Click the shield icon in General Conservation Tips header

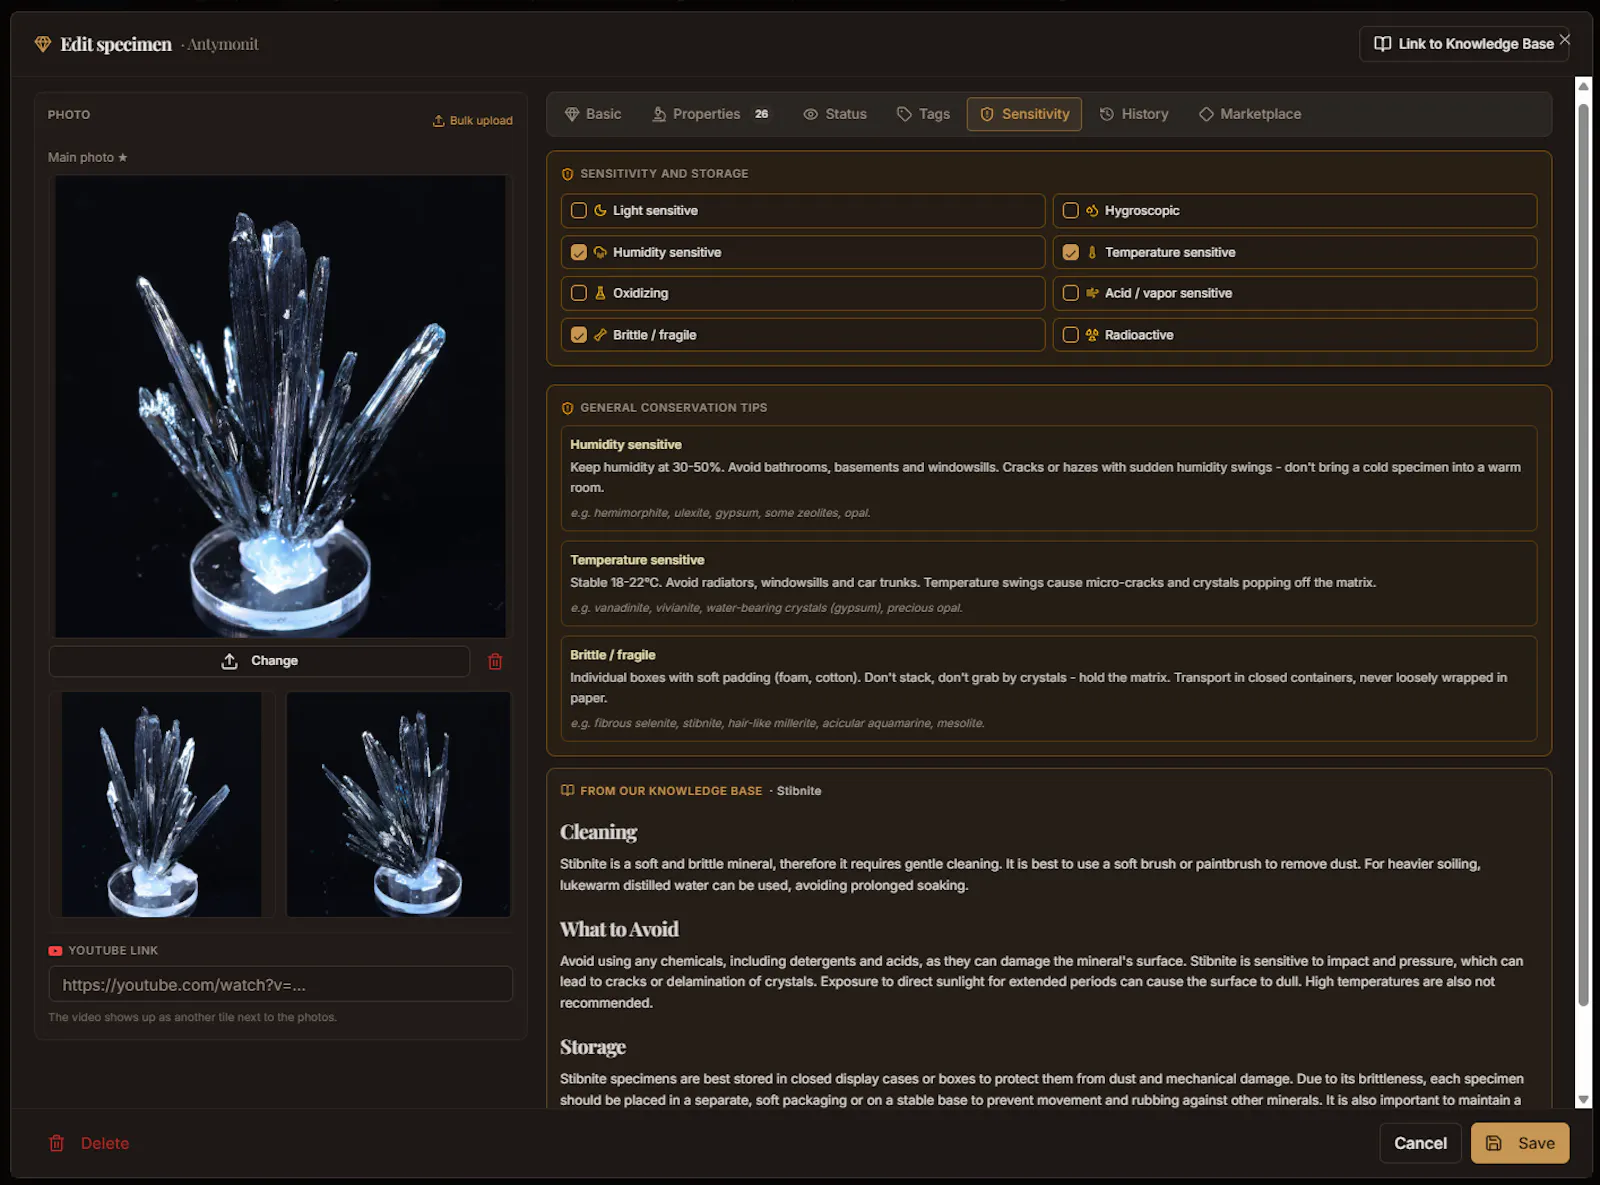568,408
